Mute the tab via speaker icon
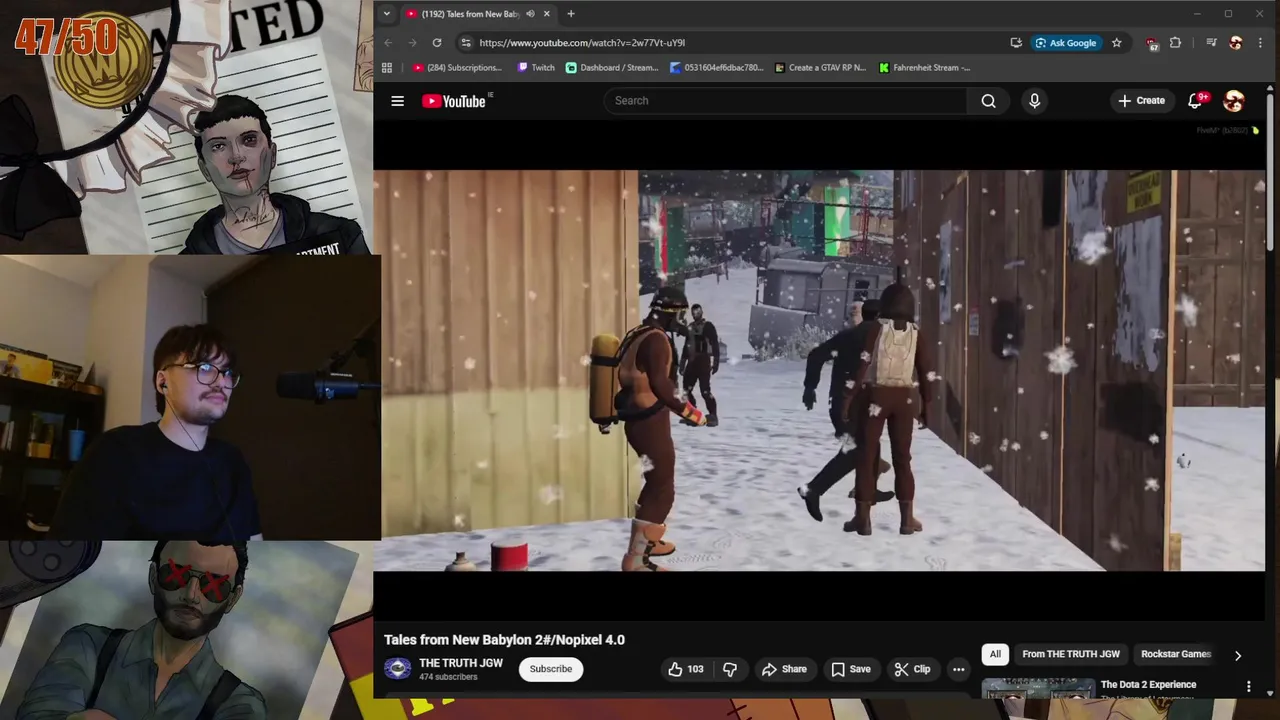This screenshot has width=1280, height=720. pyautogui.click(x=530, y=14)
